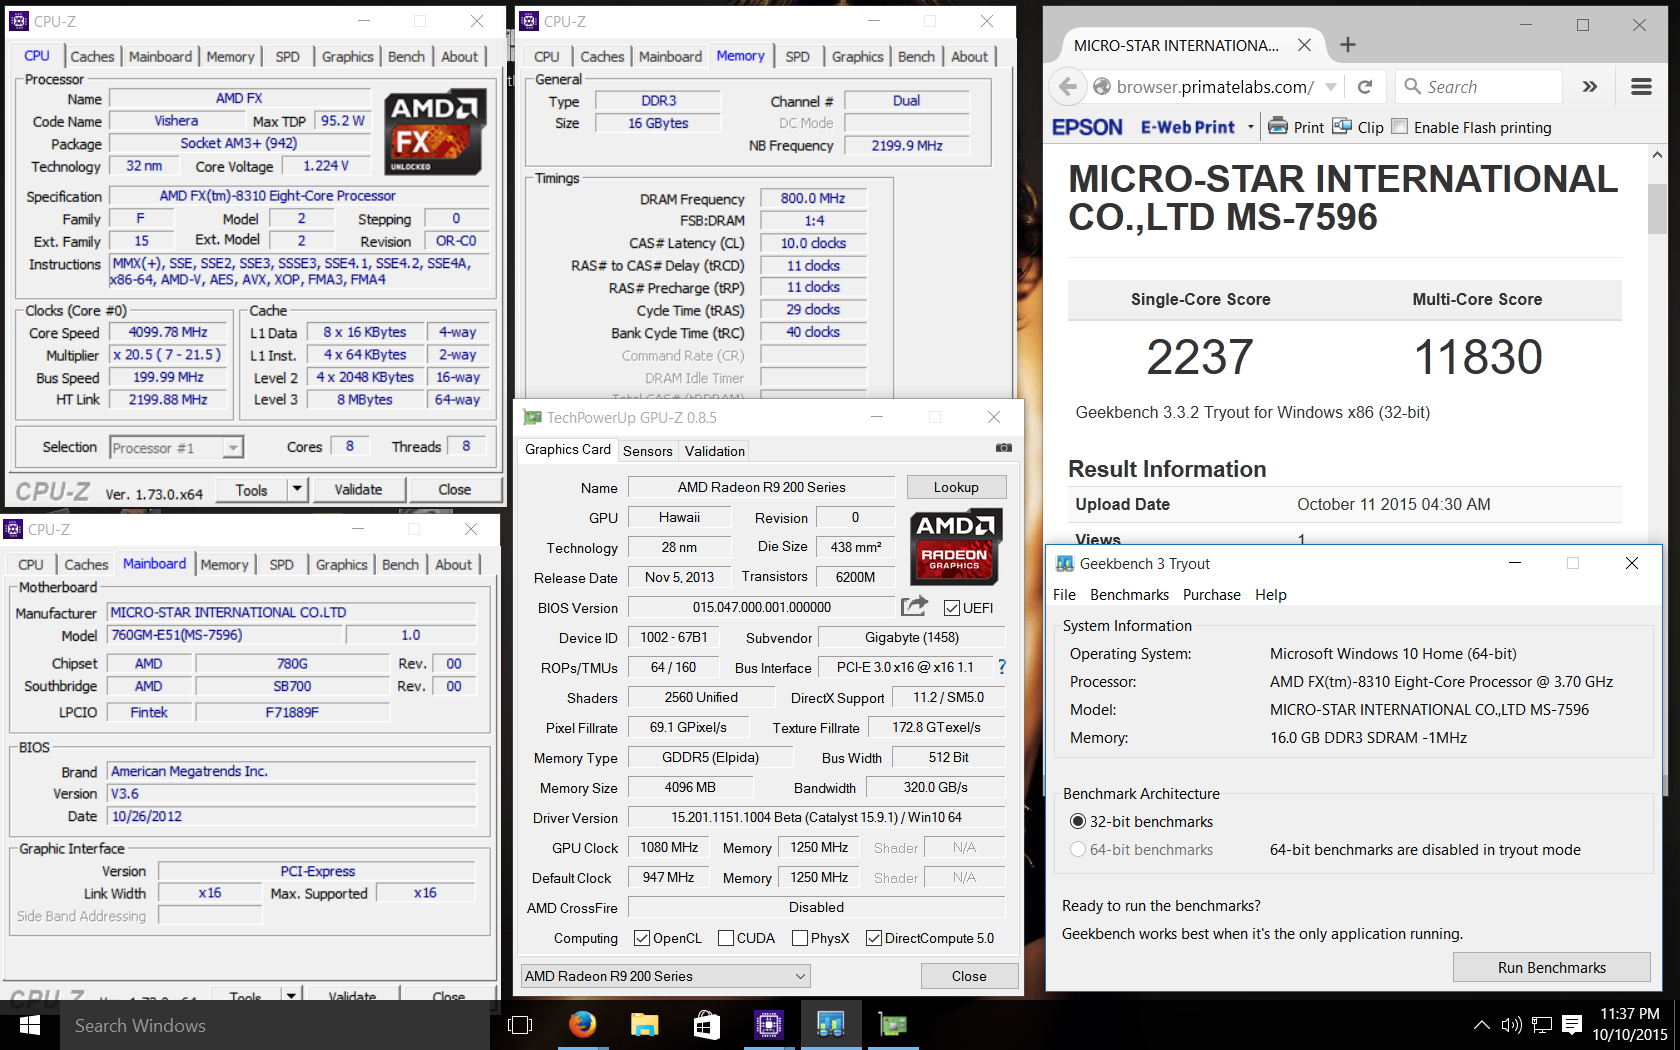This screenshot has width=1680, height=1050.
Task: Enable Flash printing checkbox
Action: click(1400, 127)
